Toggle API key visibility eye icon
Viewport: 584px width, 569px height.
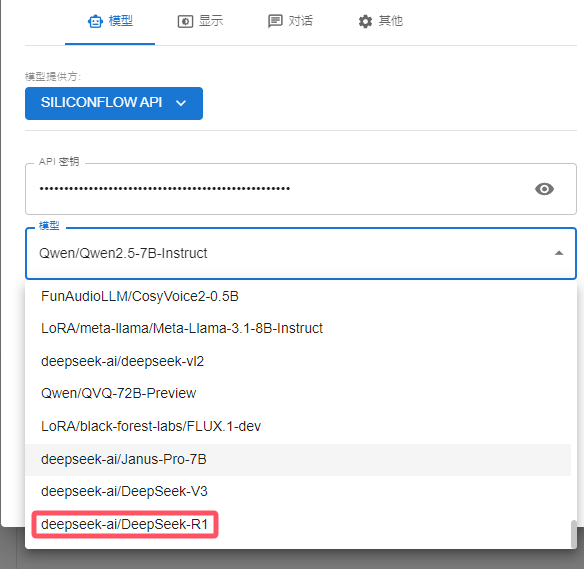click(x=544, y=189)
